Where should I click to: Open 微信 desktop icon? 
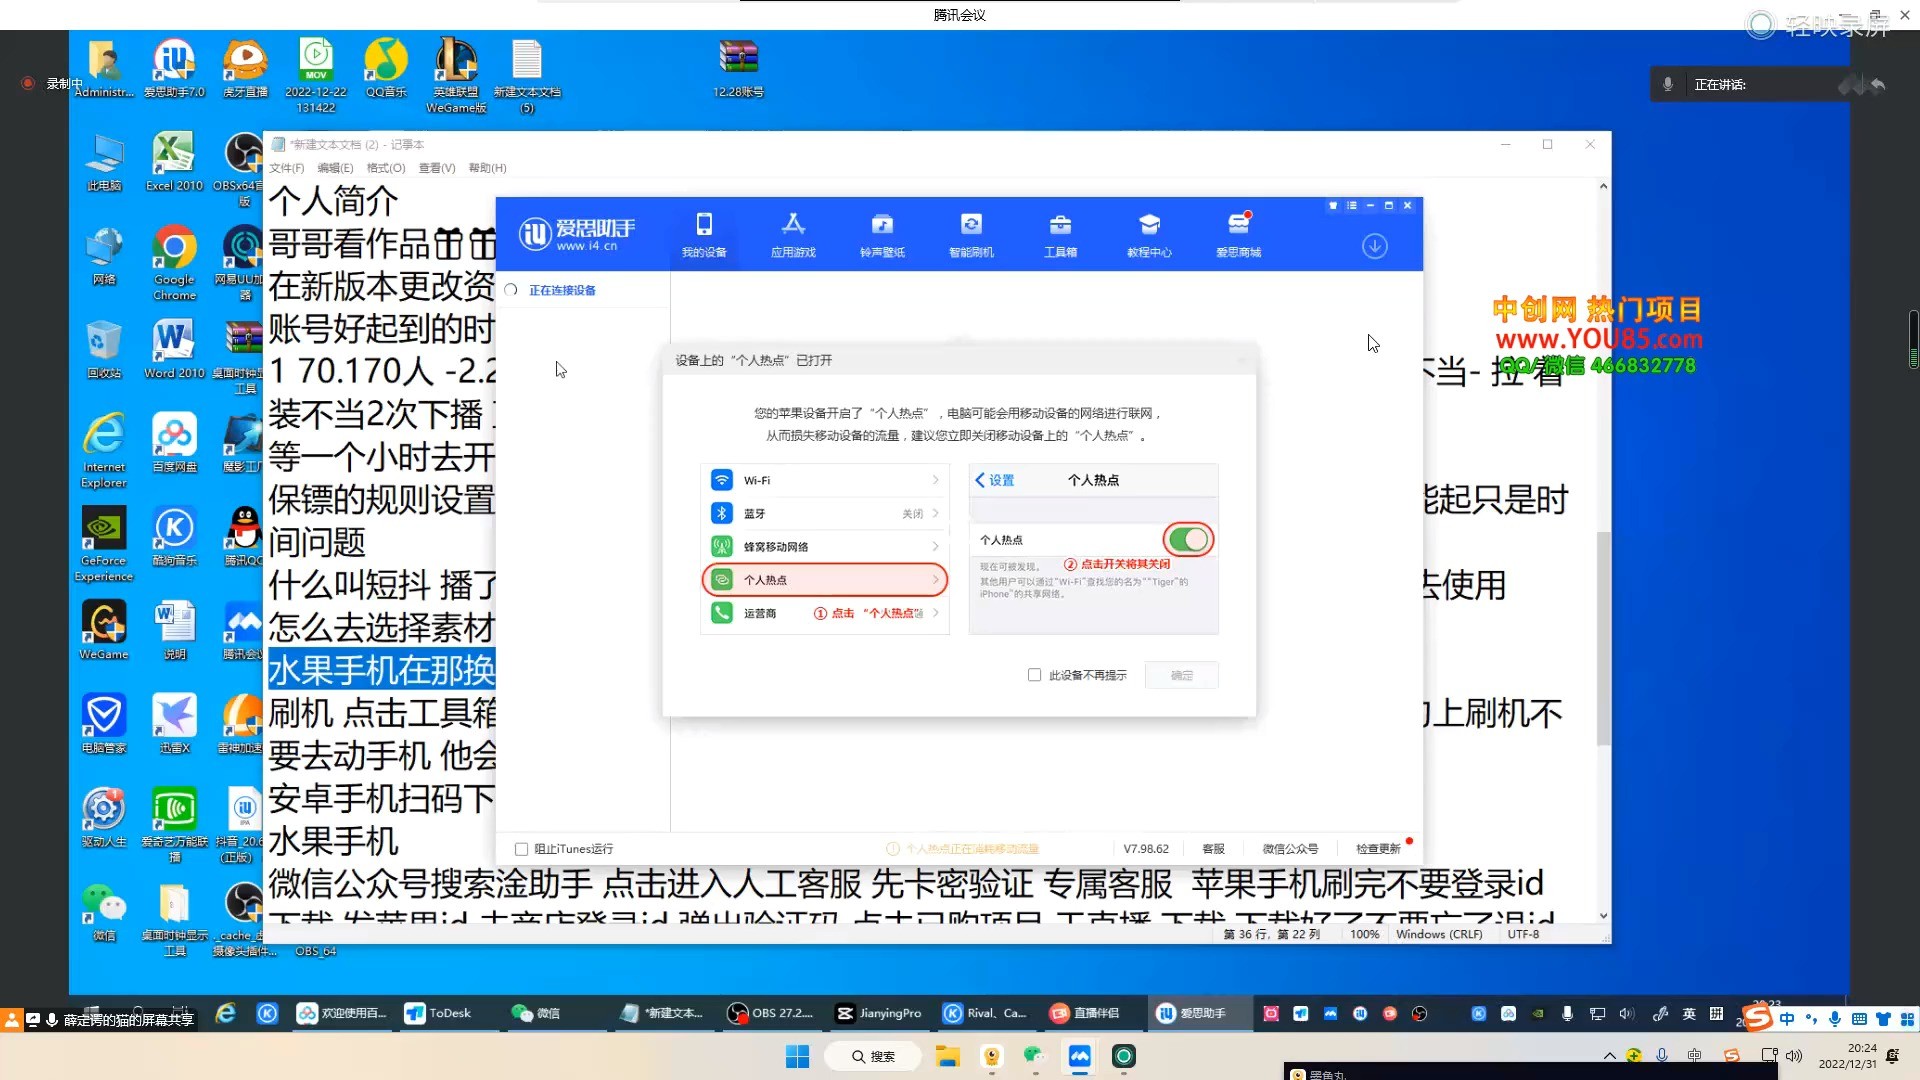tap(104, 911)
